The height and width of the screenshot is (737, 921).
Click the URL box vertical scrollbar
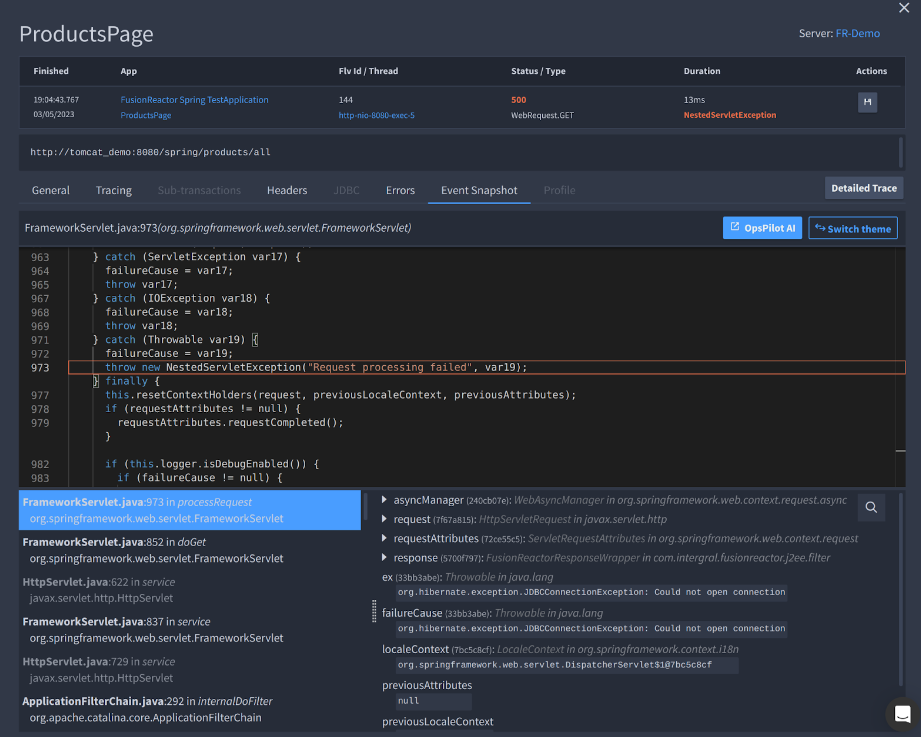[x=900, y=152]
